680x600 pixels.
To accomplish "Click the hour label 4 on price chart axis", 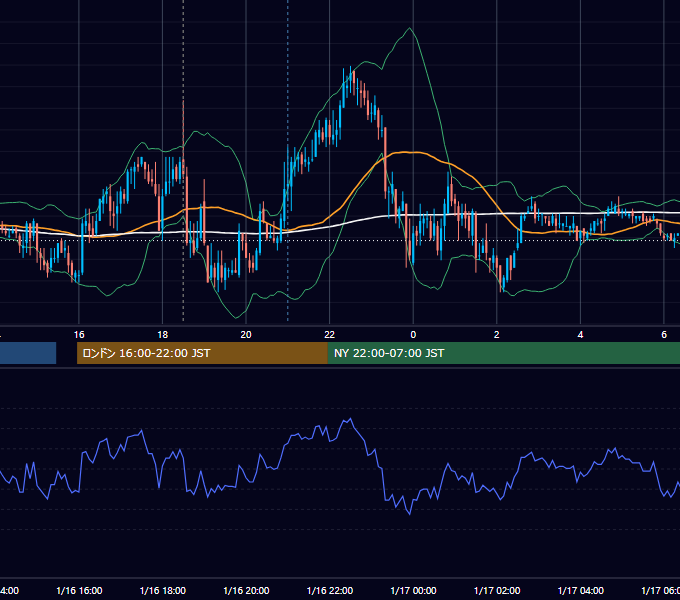I will click(580, 335).
